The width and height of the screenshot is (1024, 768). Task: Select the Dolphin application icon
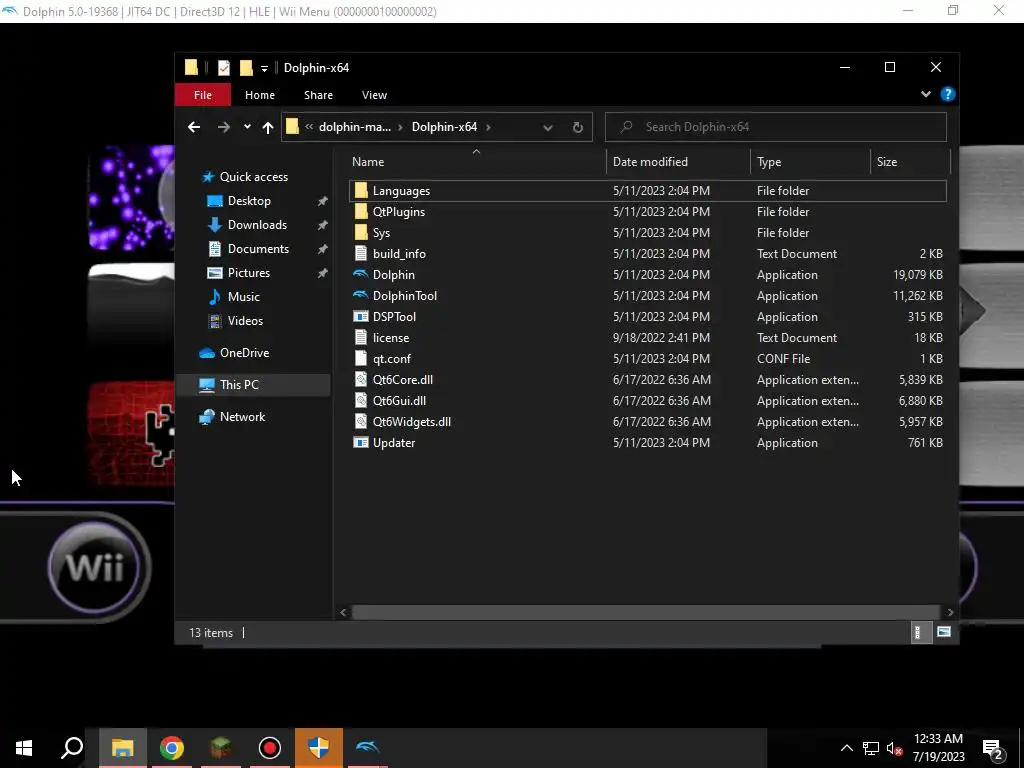(x=360, y=274)
